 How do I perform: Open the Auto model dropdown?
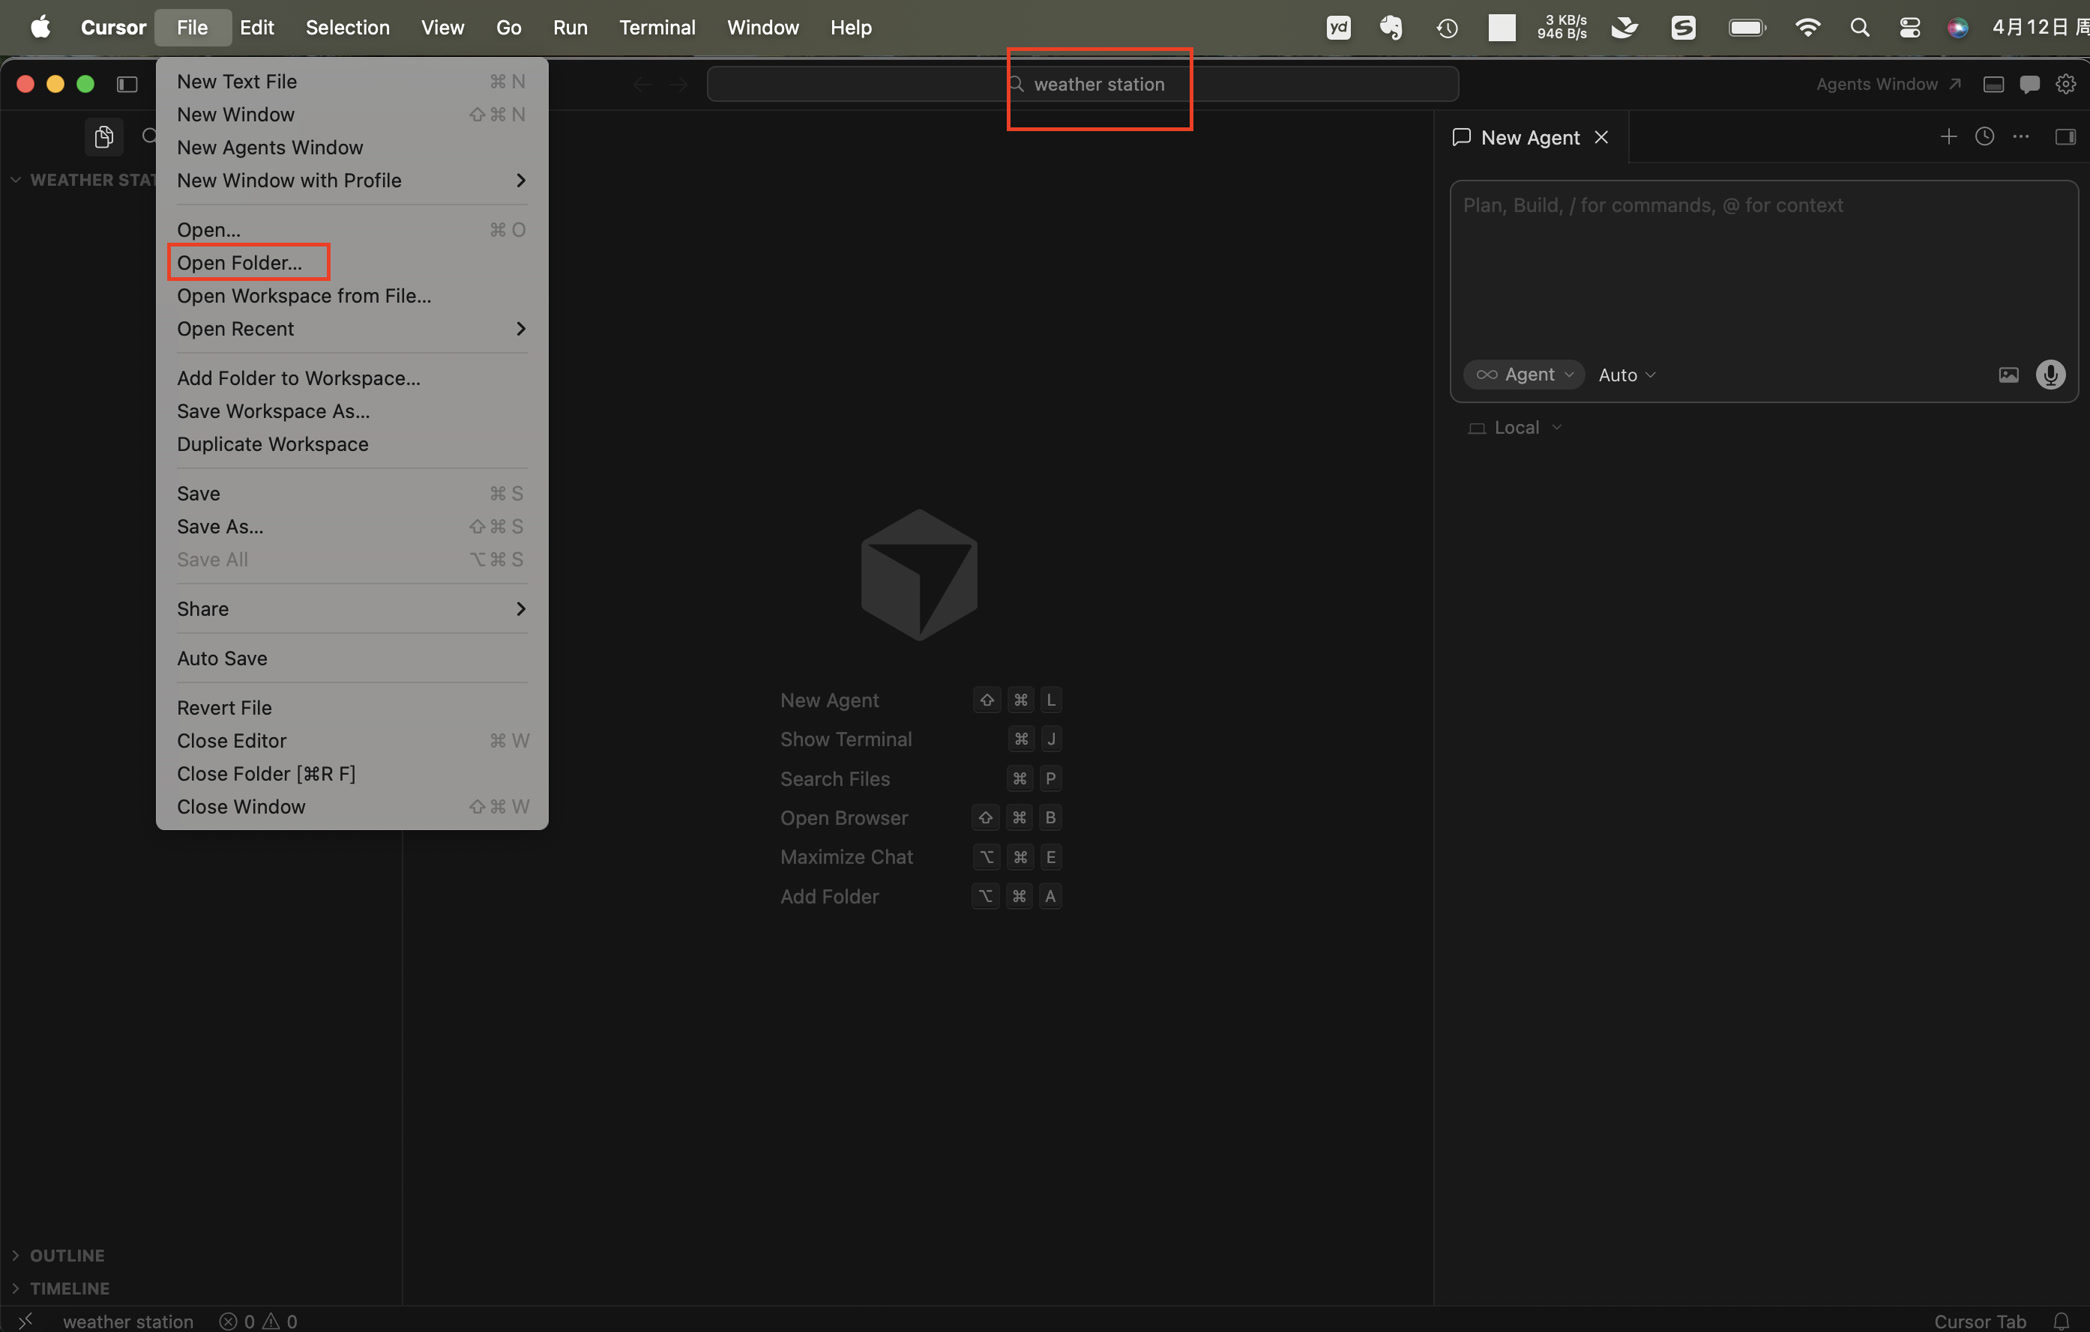click(x=1627, y=375)
